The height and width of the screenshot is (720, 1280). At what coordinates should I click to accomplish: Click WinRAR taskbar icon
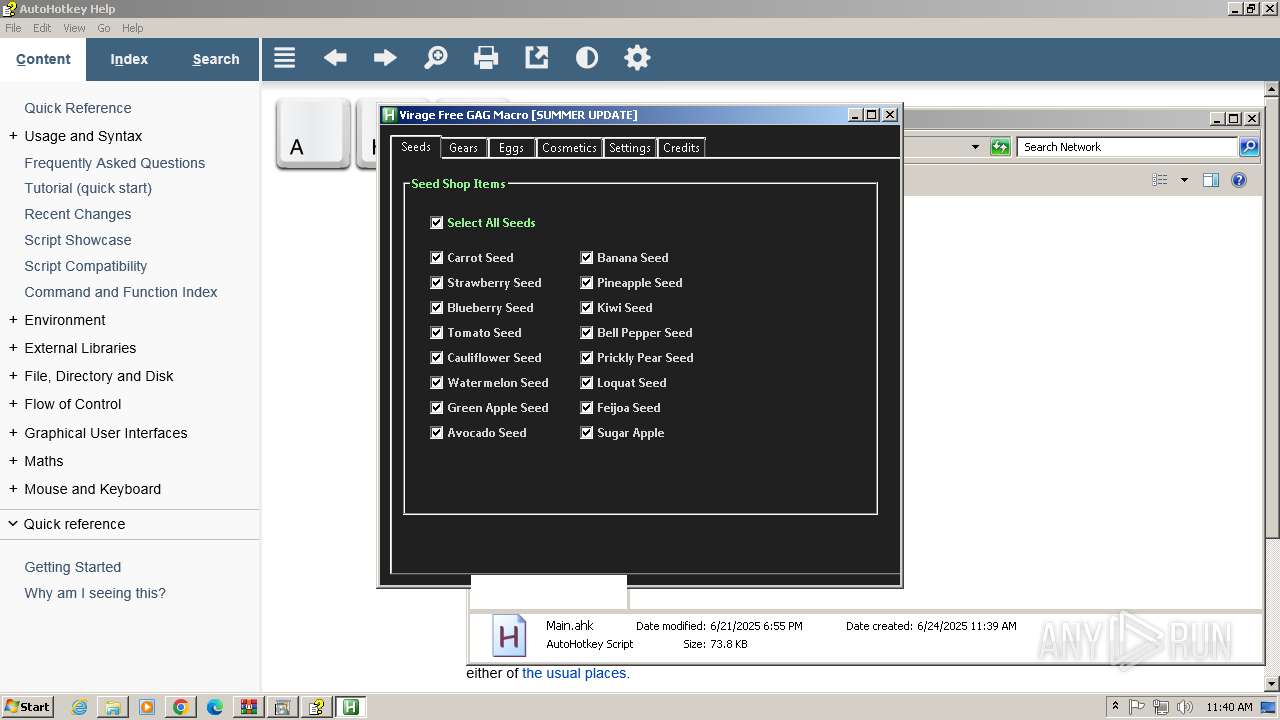pos(248,707)
